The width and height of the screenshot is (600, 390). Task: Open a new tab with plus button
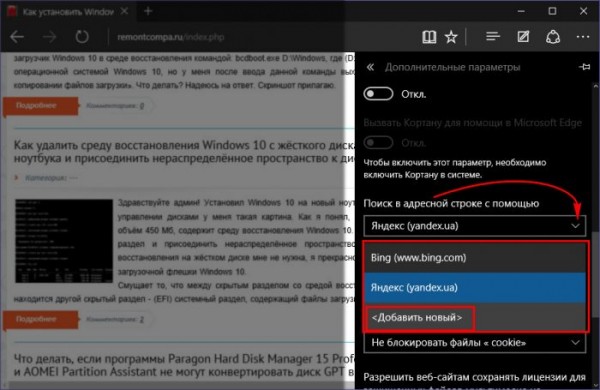tap(148, 11)
